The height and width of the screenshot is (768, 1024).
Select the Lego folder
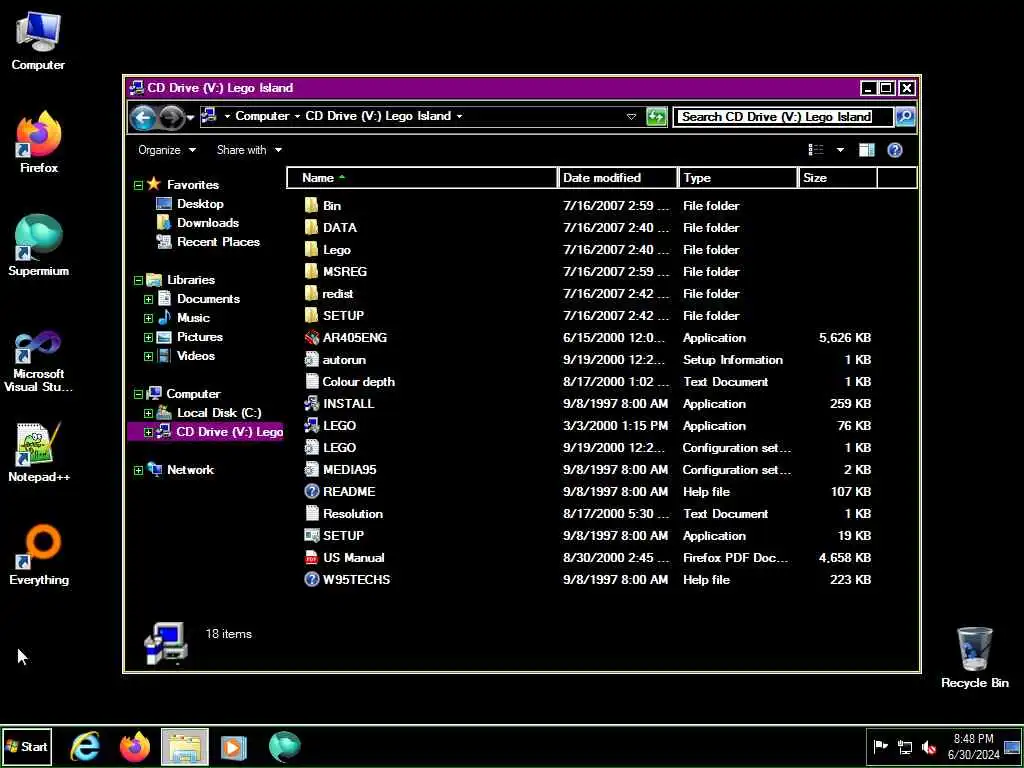pos(327,249)
